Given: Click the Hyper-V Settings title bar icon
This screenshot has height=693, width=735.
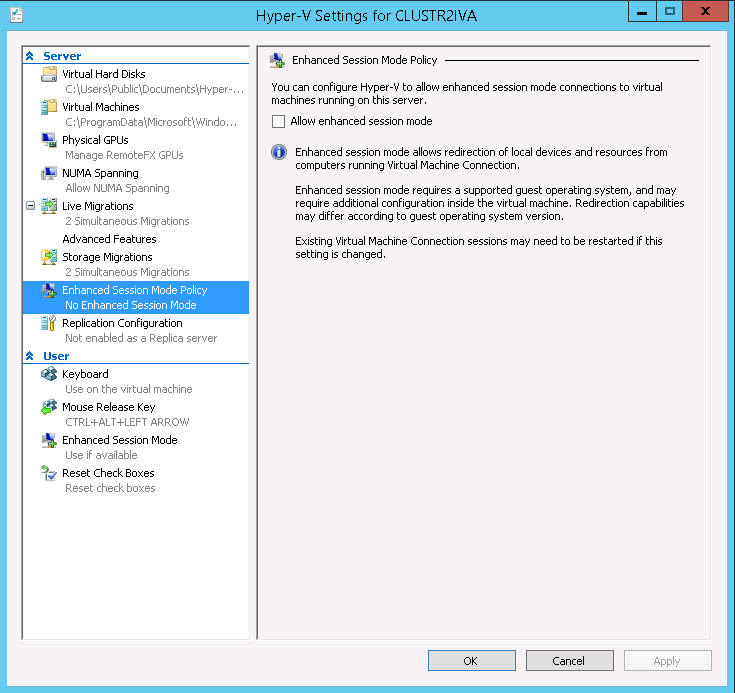Looking at the screenshot, I should [x=16, y=15].
